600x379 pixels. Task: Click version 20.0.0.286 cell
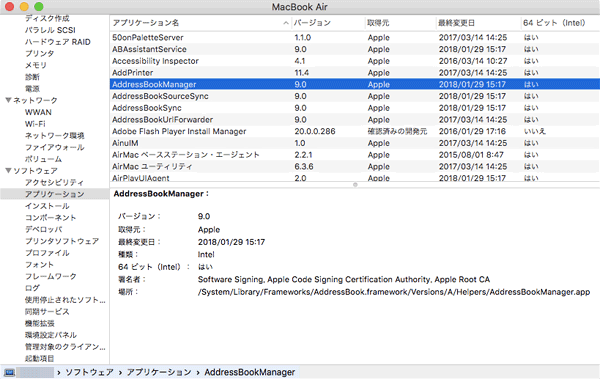tap(315, 131)
